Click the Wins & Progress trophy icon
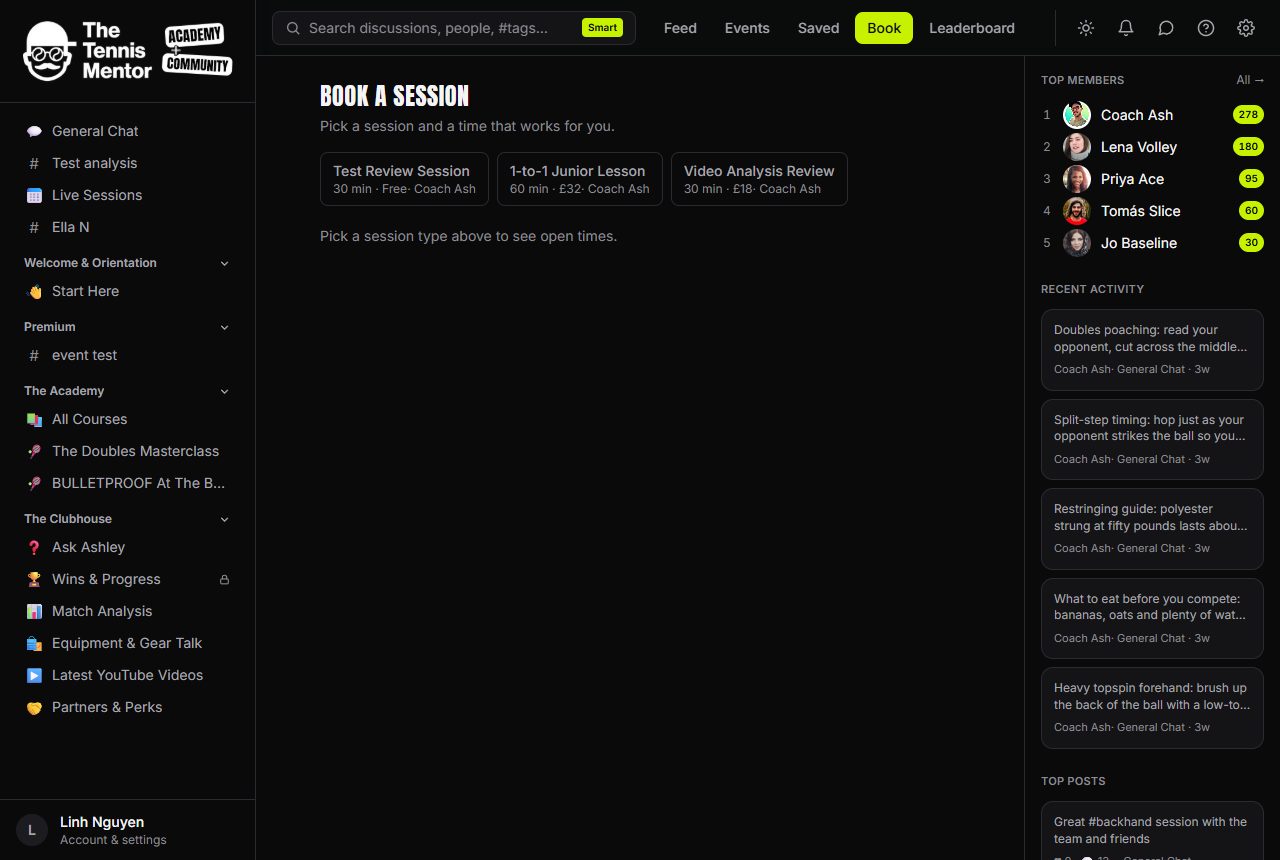This screenshot has width=1280, height=860. (34, 579)
